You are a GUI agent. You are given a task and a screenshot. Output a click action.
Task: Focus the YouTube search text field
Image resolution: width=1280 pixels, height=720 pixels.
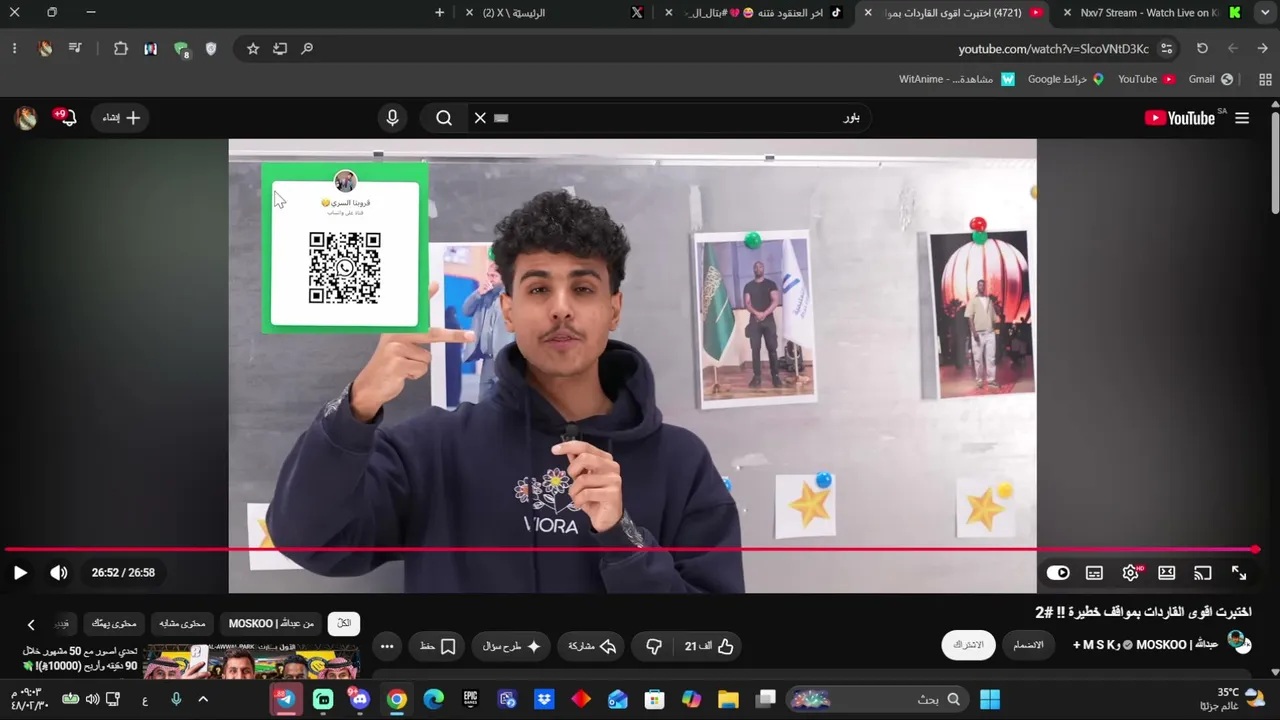[680, 118]
